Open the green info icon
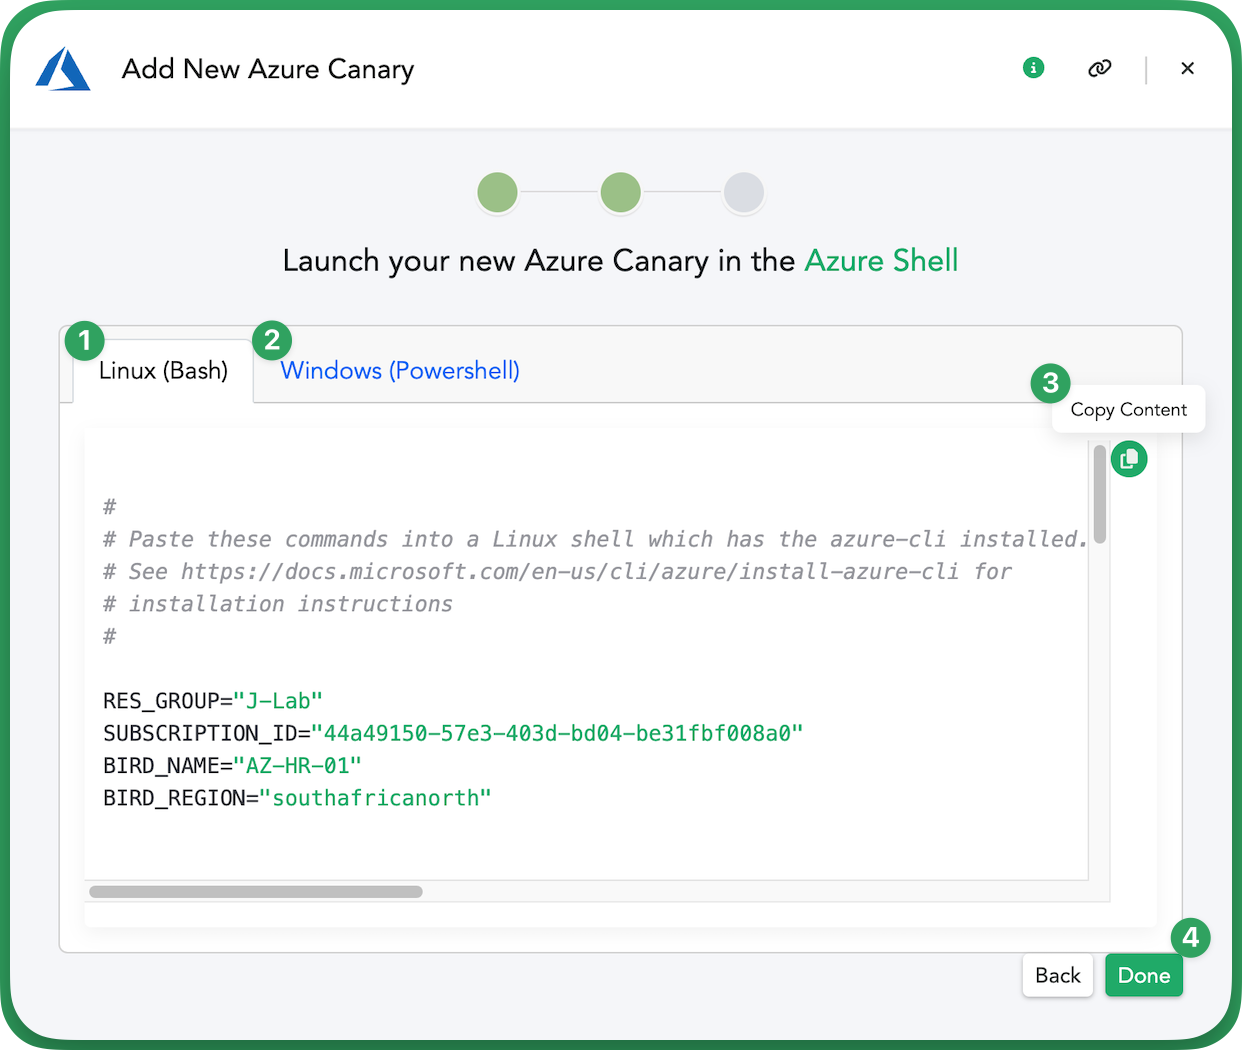The width and height of the screenshot is (1242, 1050). pyautogui.click(x=1034, y=68)
